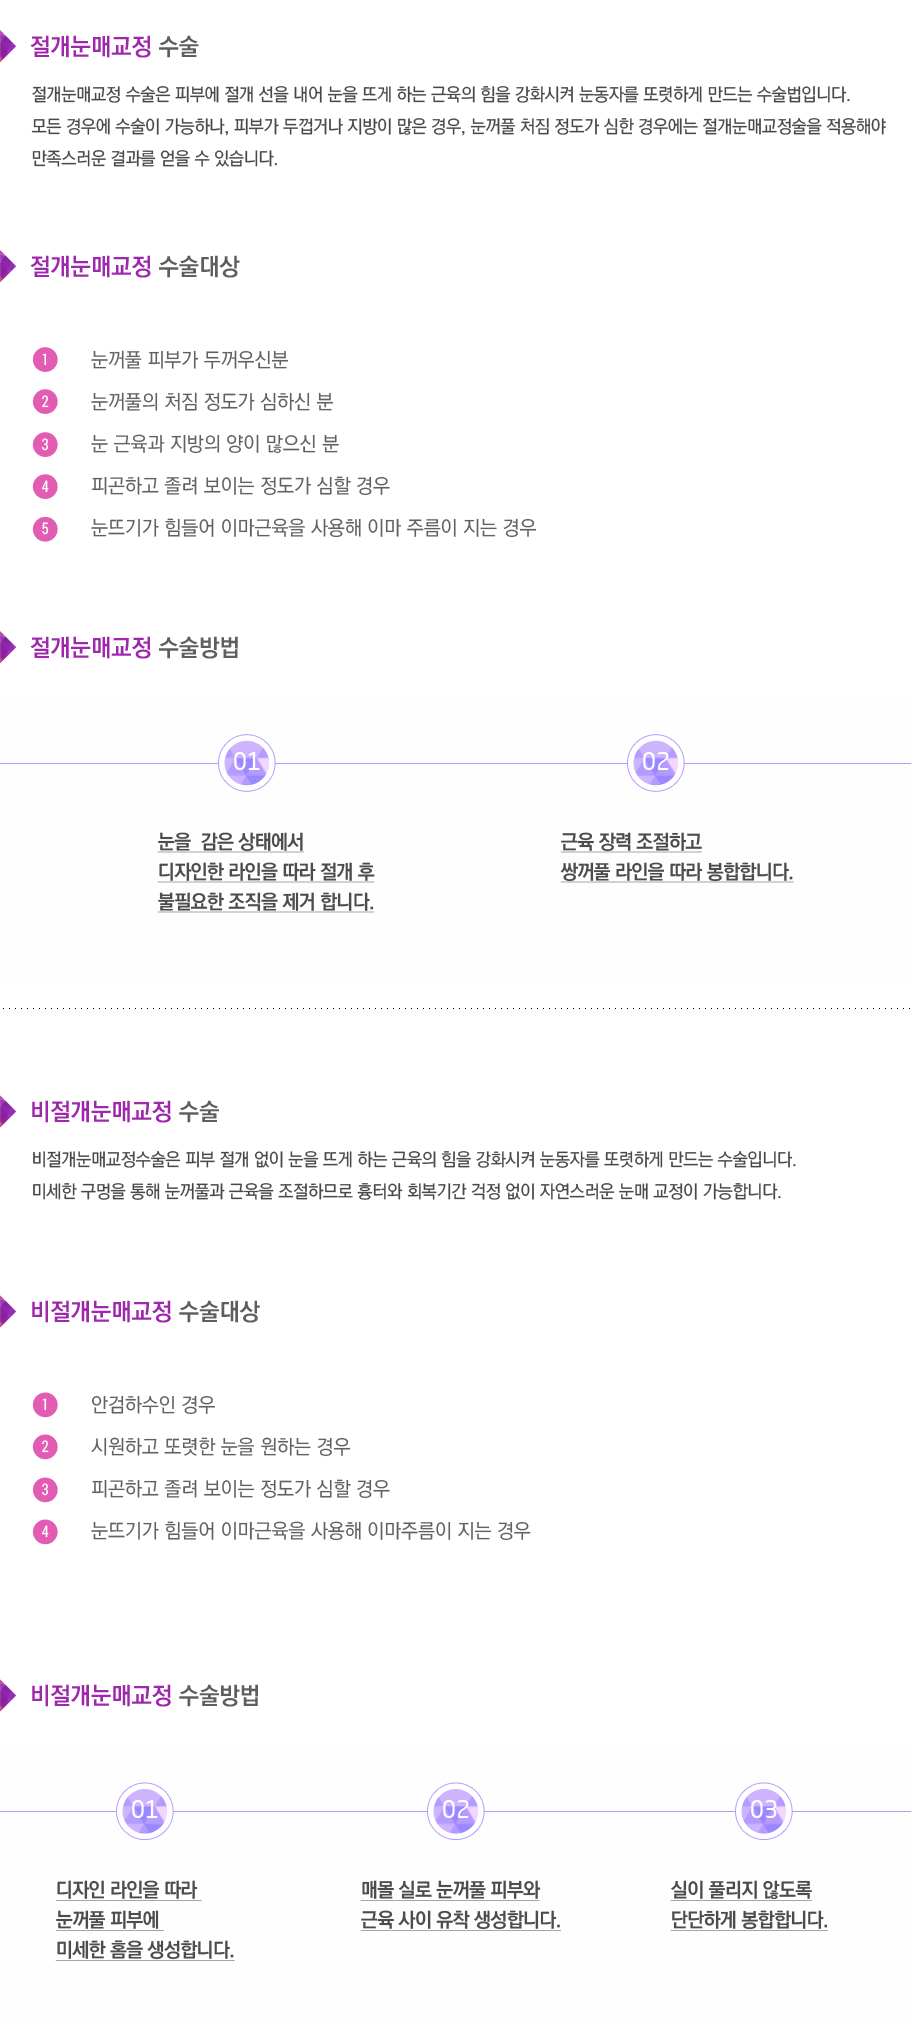Click underlined text 단단하게 봉합합니다.

[x=749, y=1920]
